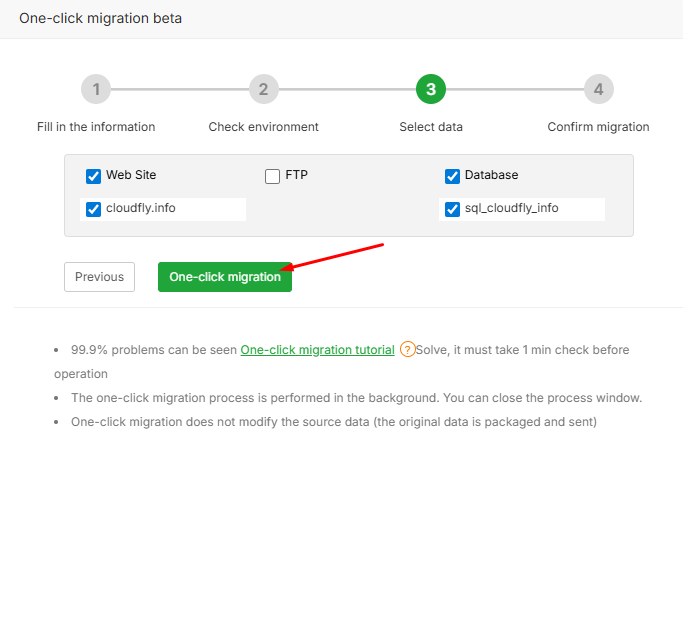Open the orange question mark help icon
Image resolution: width=683 pixels, height=642 pixels.
point(407,350)
